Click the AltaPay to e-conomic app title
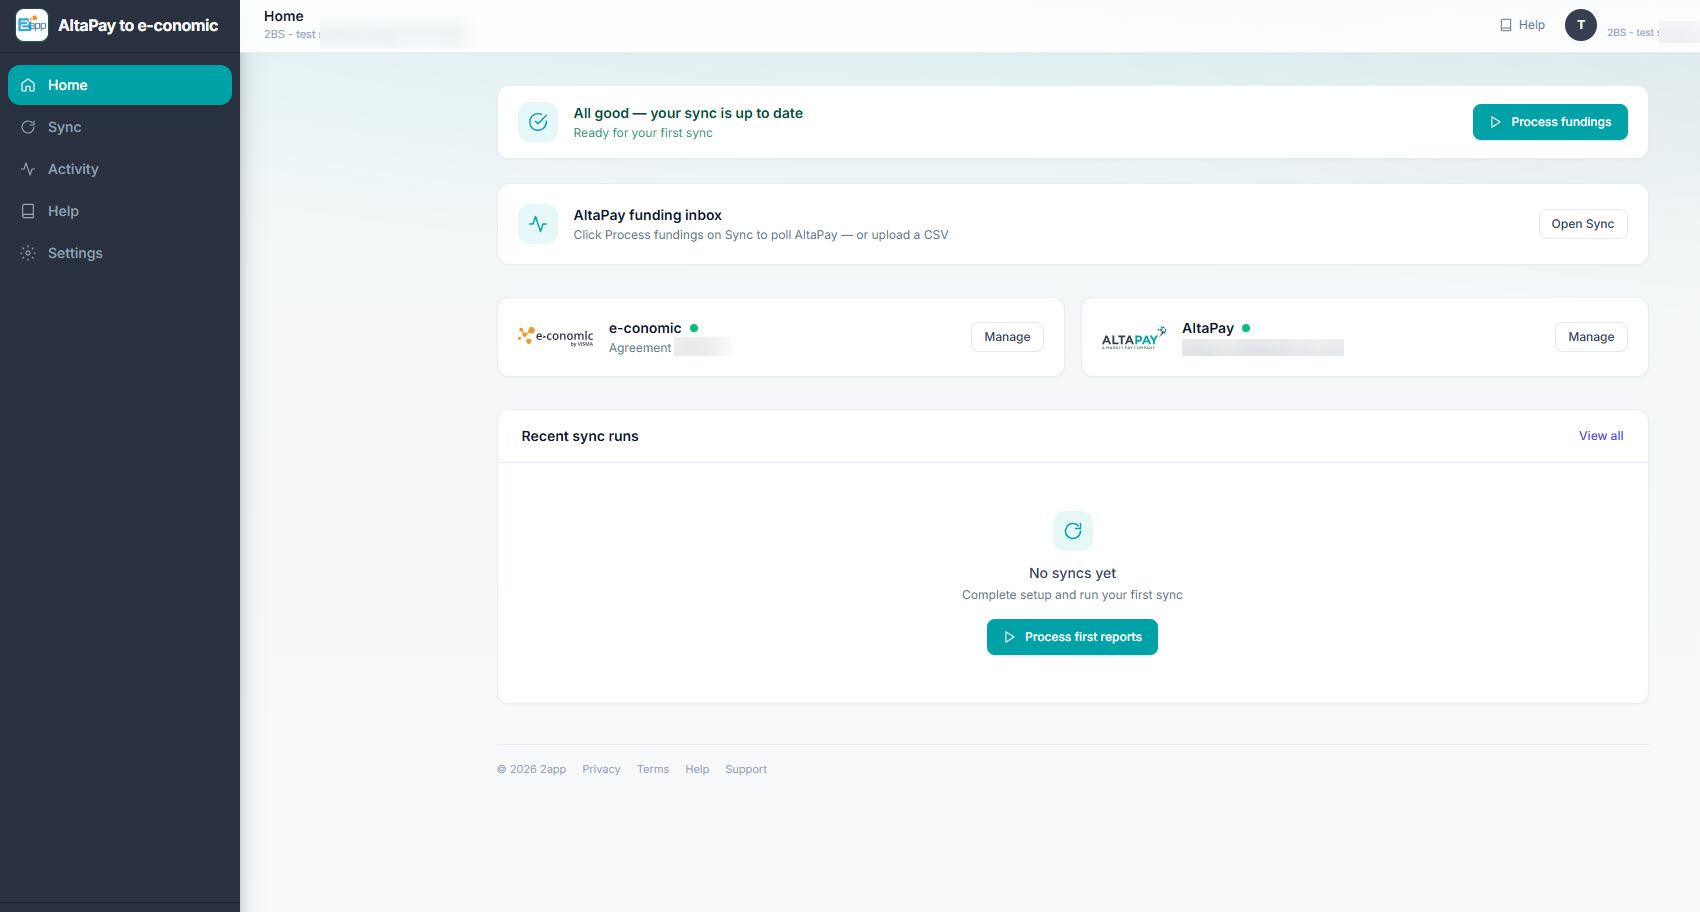 tap(138, 25)
